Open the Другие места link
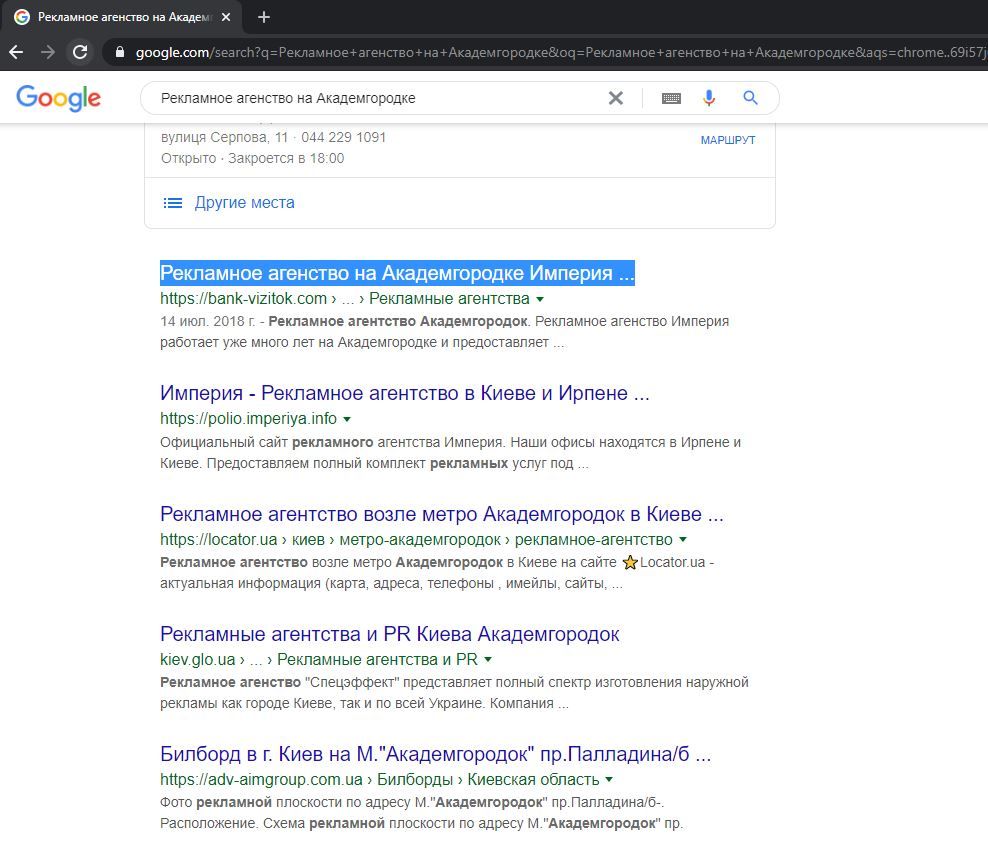988x844 pixels. tap(244, 202)
